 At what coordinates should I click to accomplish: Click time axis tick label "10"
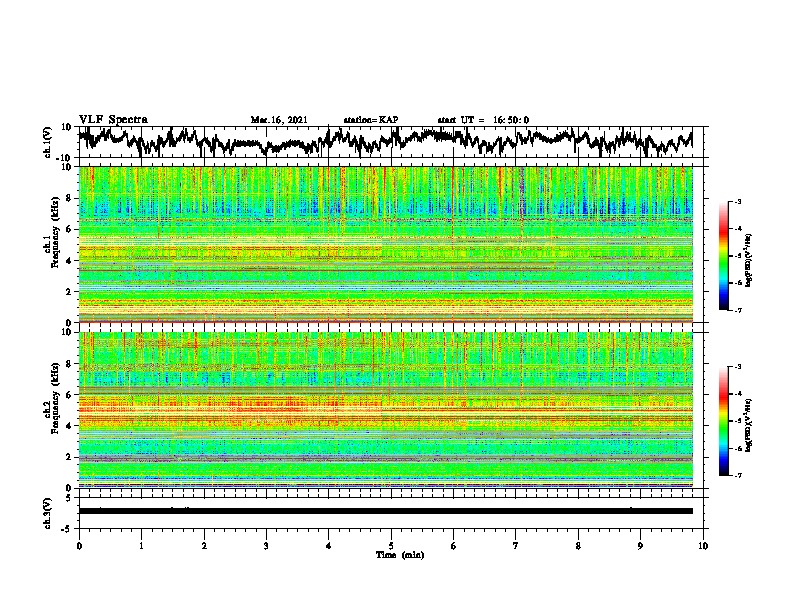click(x=703, y=546)
